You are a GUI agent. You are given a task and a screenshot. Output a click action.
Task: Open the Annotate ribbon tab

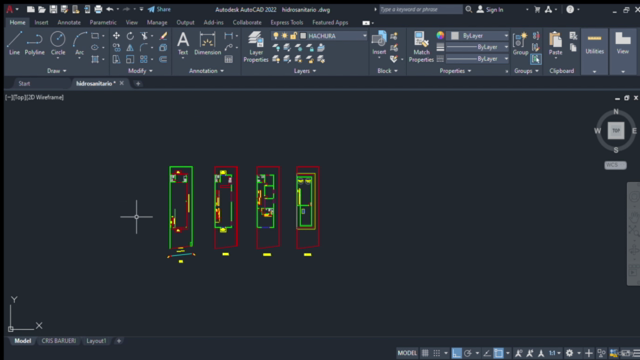point(69,22)
